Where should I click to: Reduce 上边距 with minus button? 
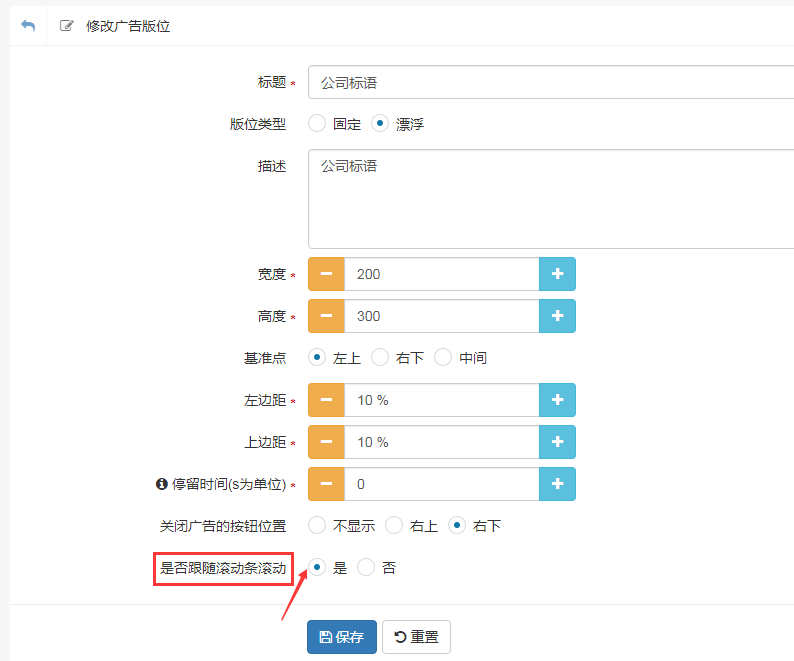click(326, 442)
